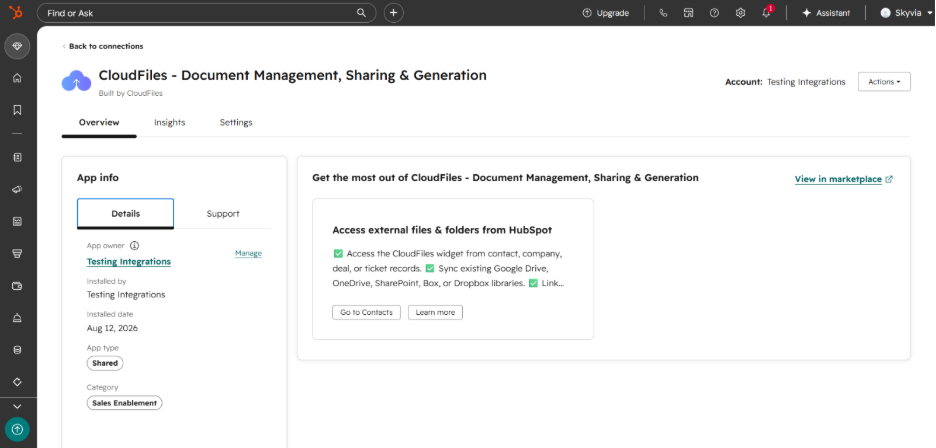The width and height of the screenshot is (936, 448).
Task: Focus the Find or Ask search field
Action: coord(207,13)
